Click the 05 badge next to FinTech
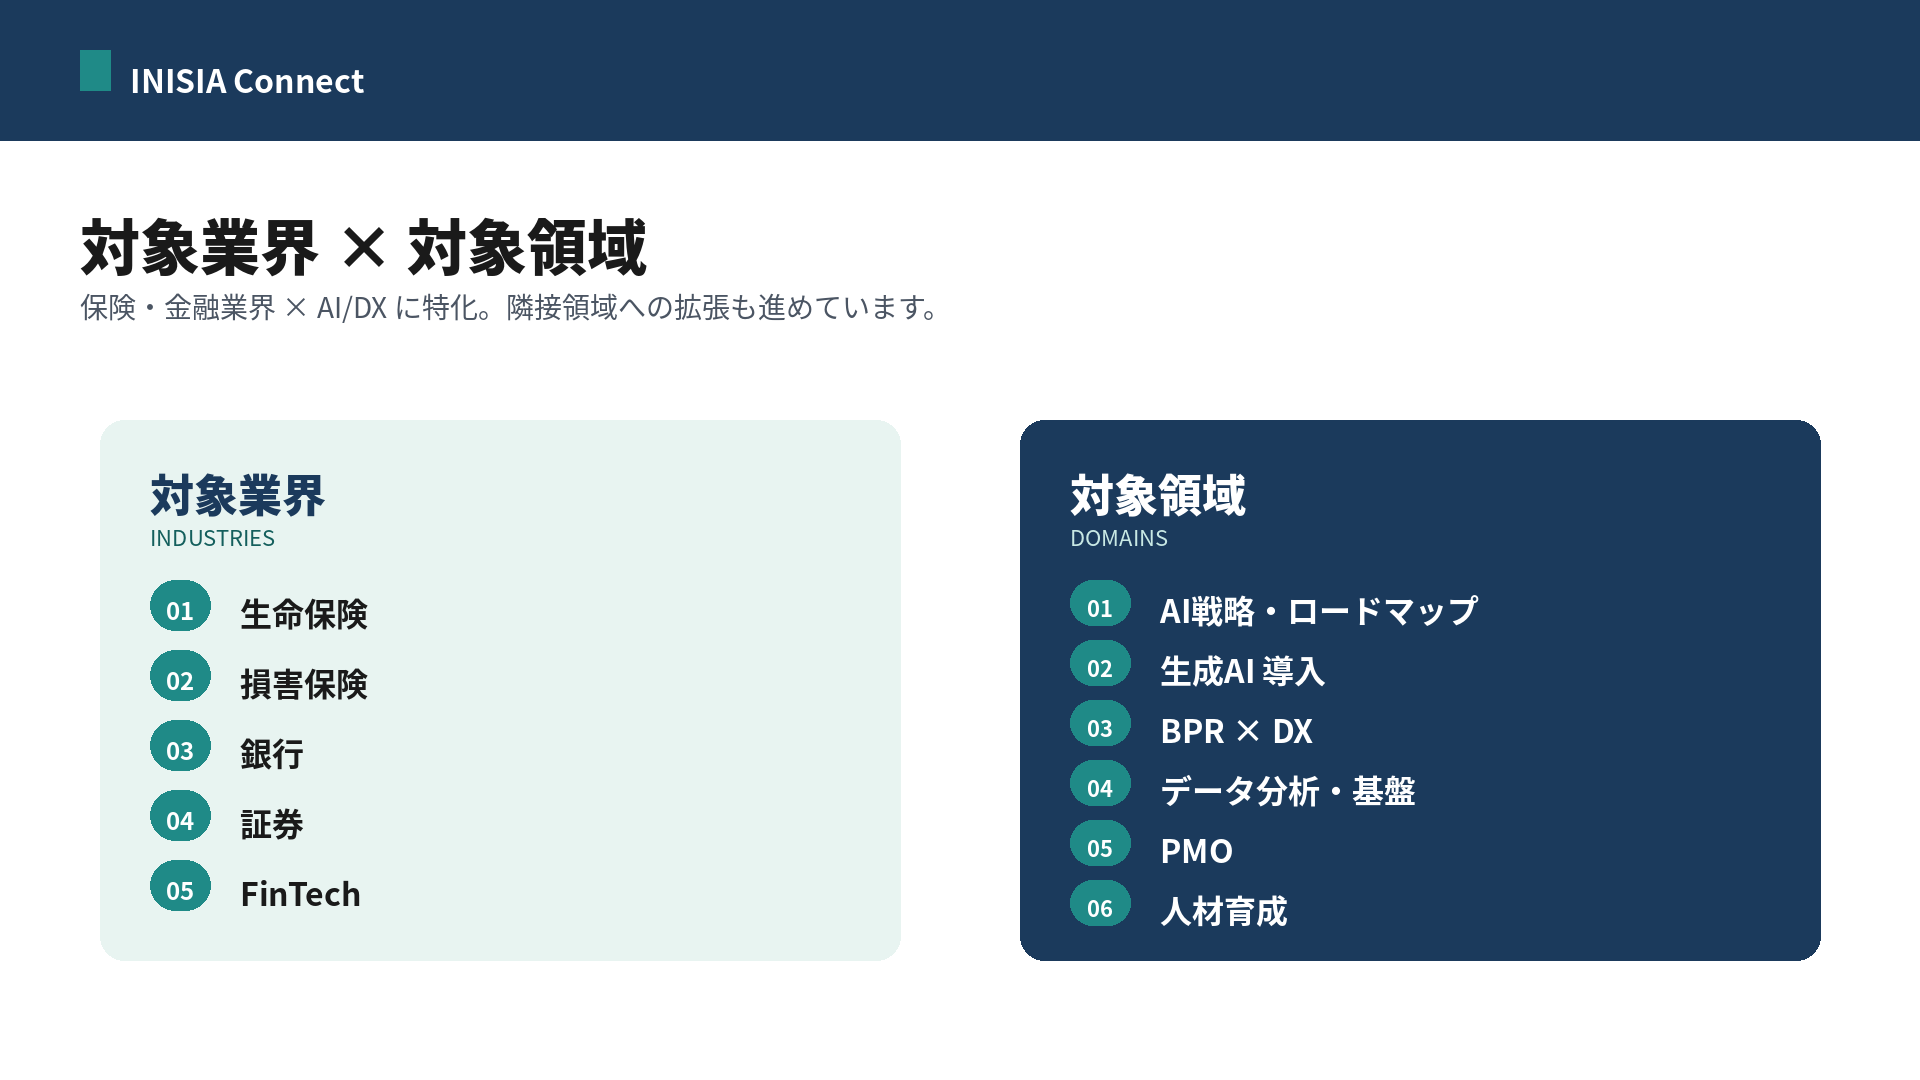 click(x=180, y=886)
